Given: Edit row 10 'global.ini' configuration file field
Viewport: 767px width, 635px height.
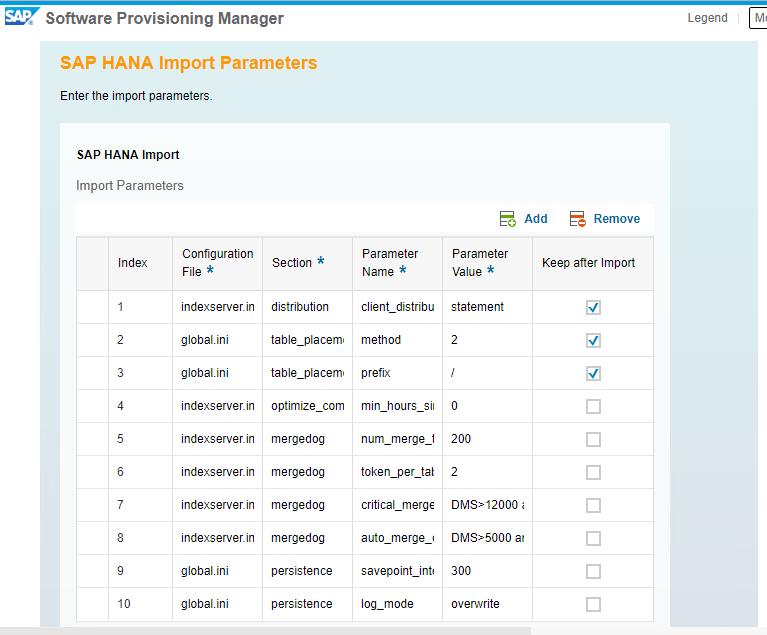Looking at the screenshot, I should (217, 604).
